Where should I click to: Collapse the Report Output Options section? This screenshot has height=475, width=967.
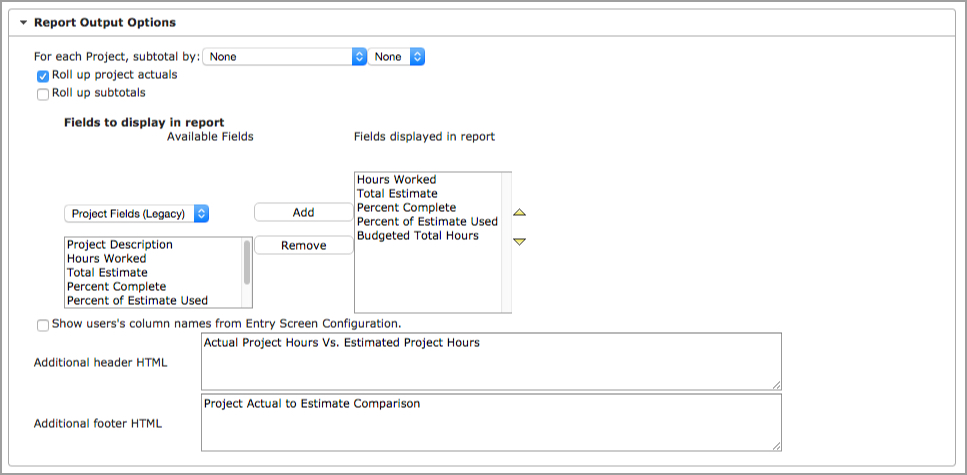[23, 23]
